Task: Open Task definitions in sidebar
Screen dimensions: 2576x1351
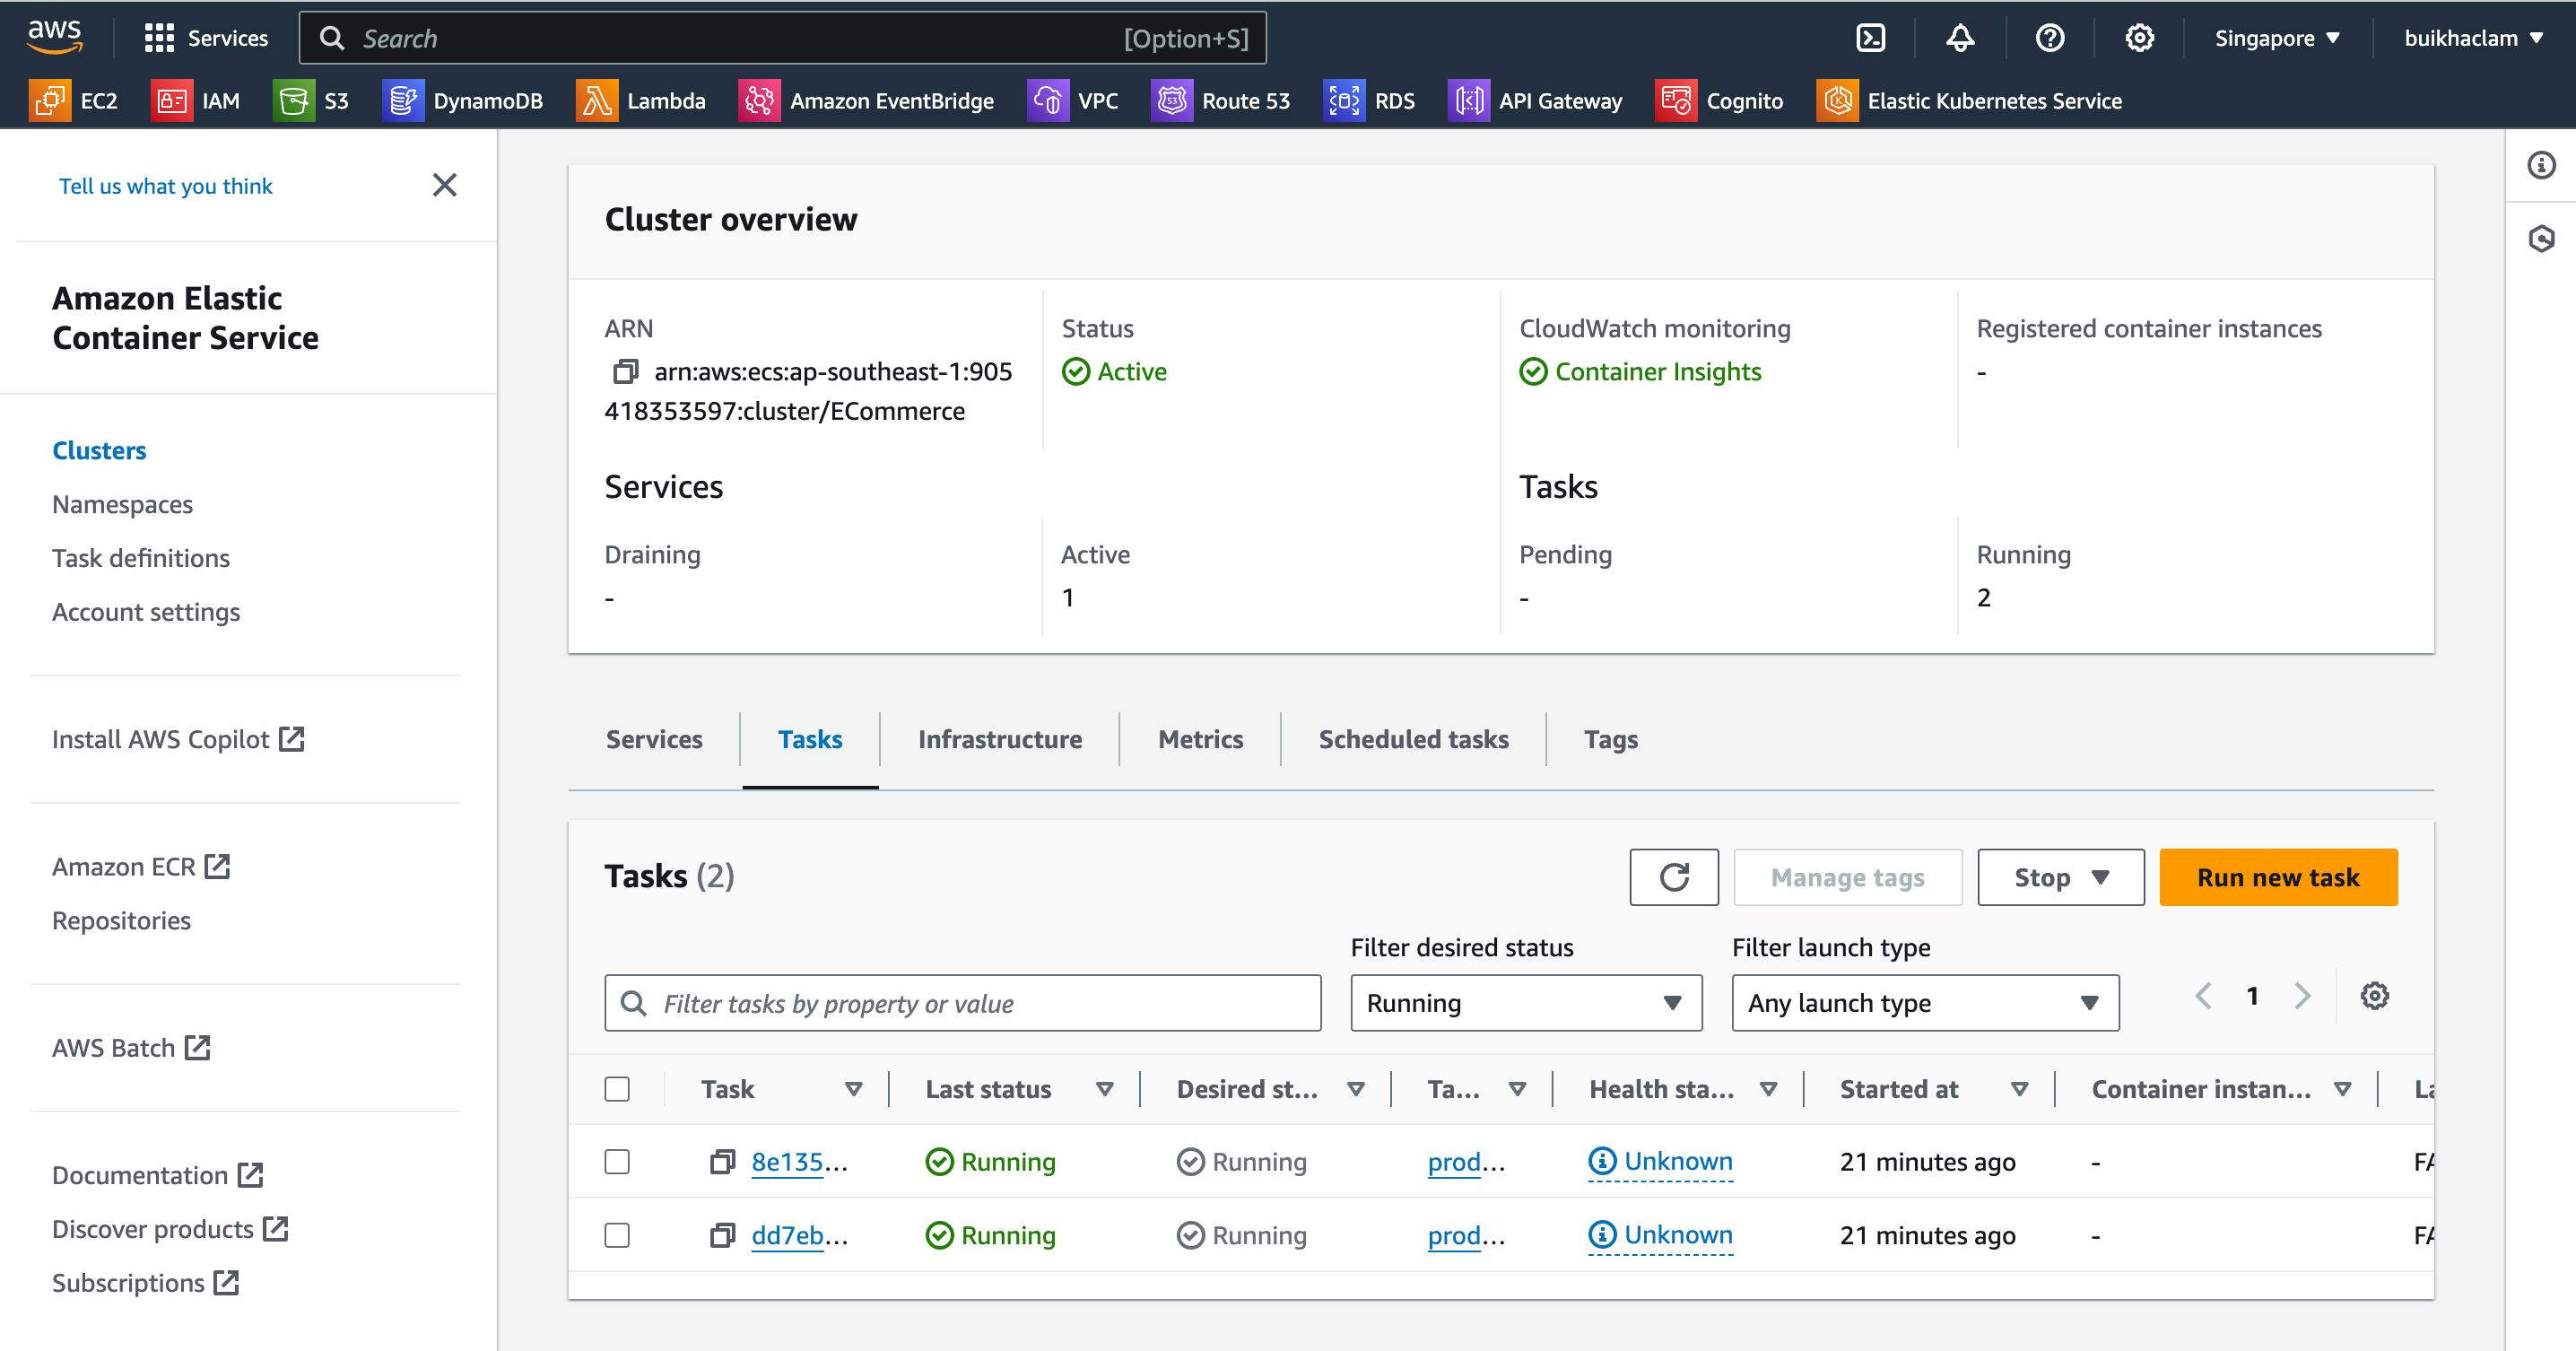Action: pyautogui.click(x=141, y=558)
